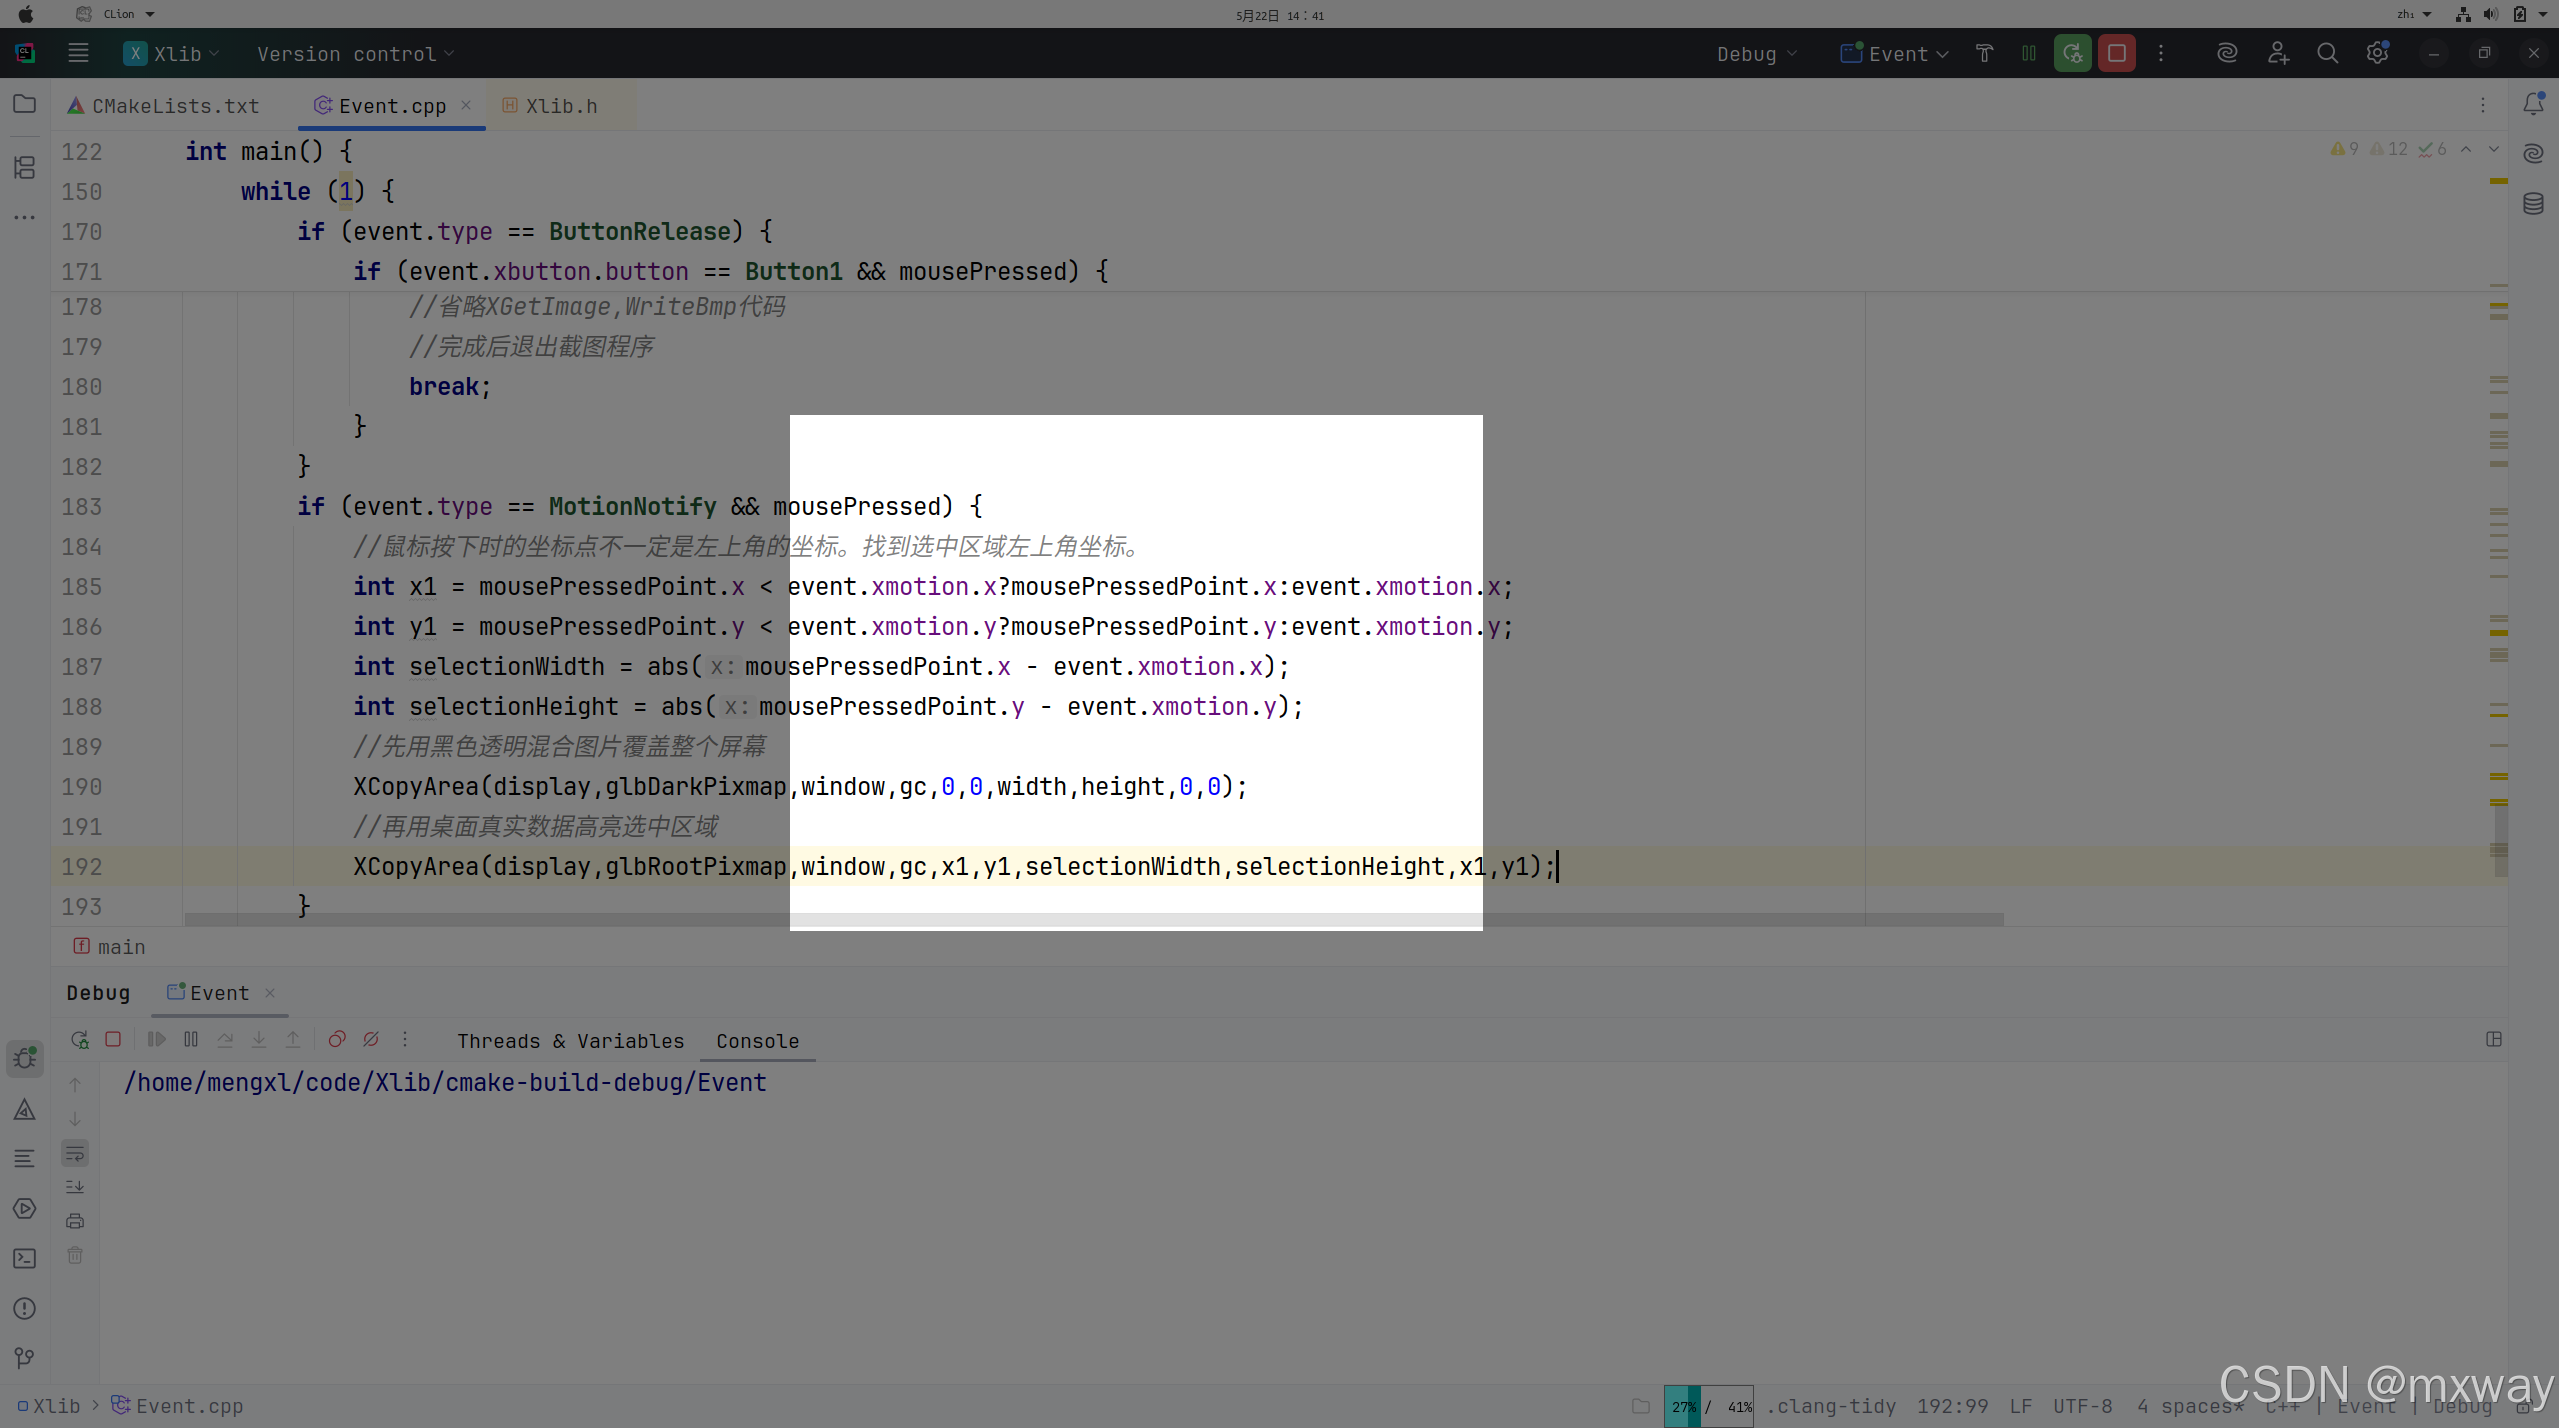Screen dimensions: 2559x1428
Task: Toggle scroll to end of console
Action: pos(75,1187)
